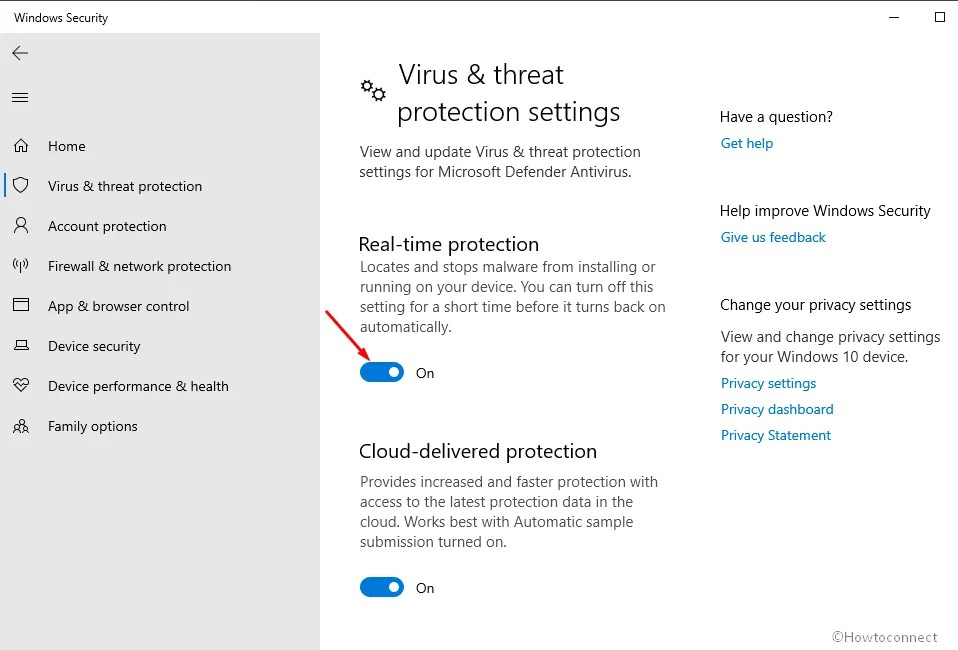Open Account protection via the person icon
The height and width of the screenshot is (650, 958).
(20, 226)
